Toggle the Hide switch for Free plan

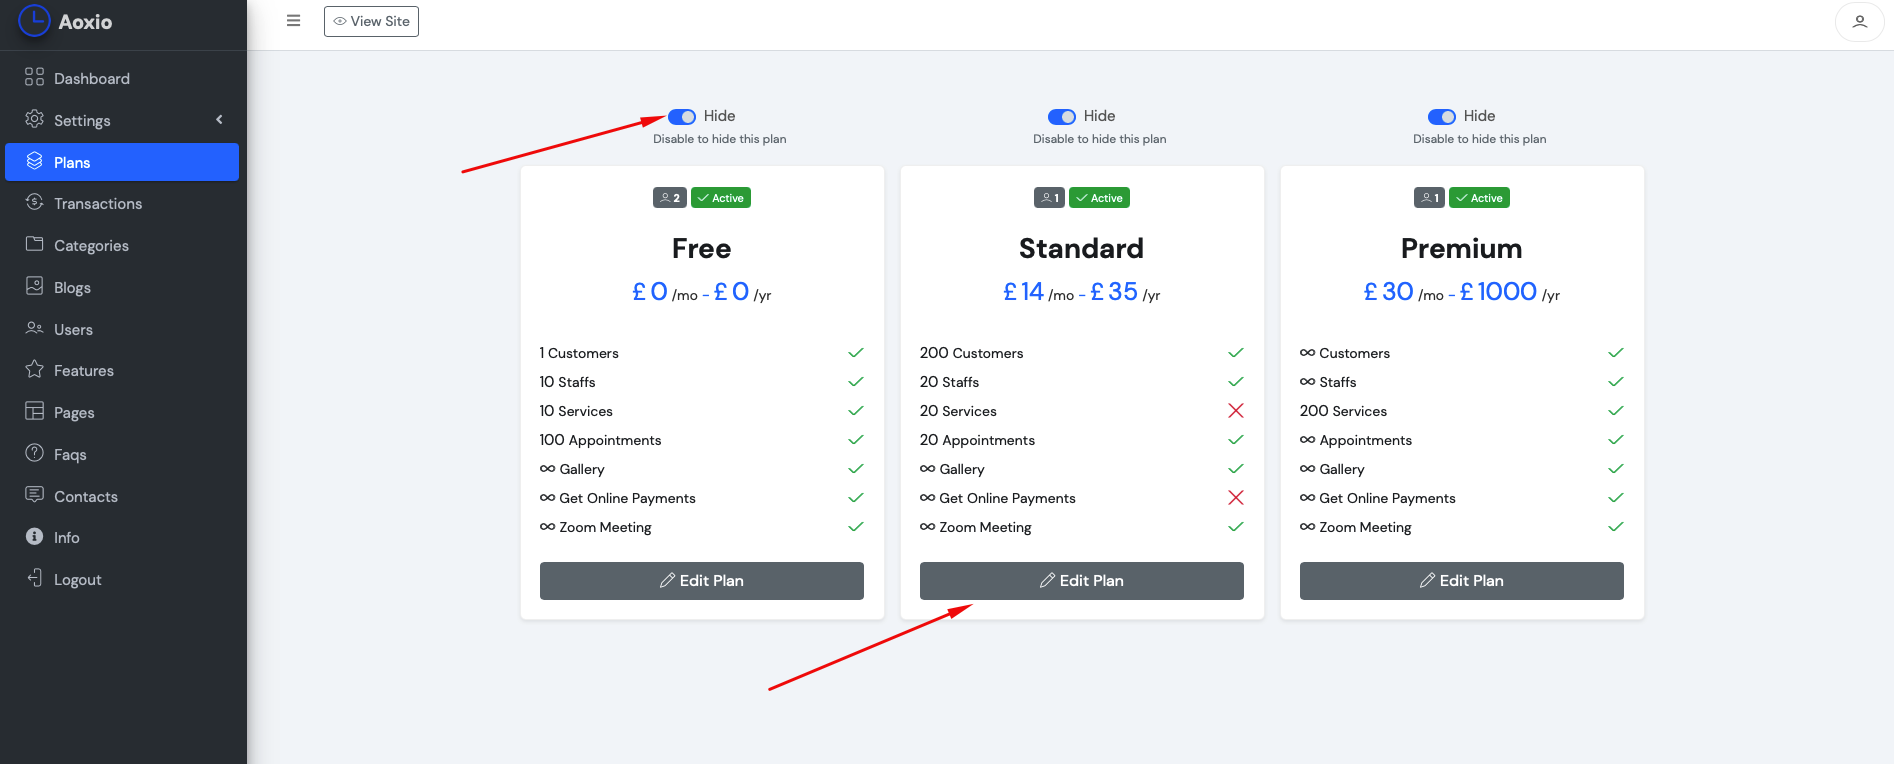(x=682, y=117)
